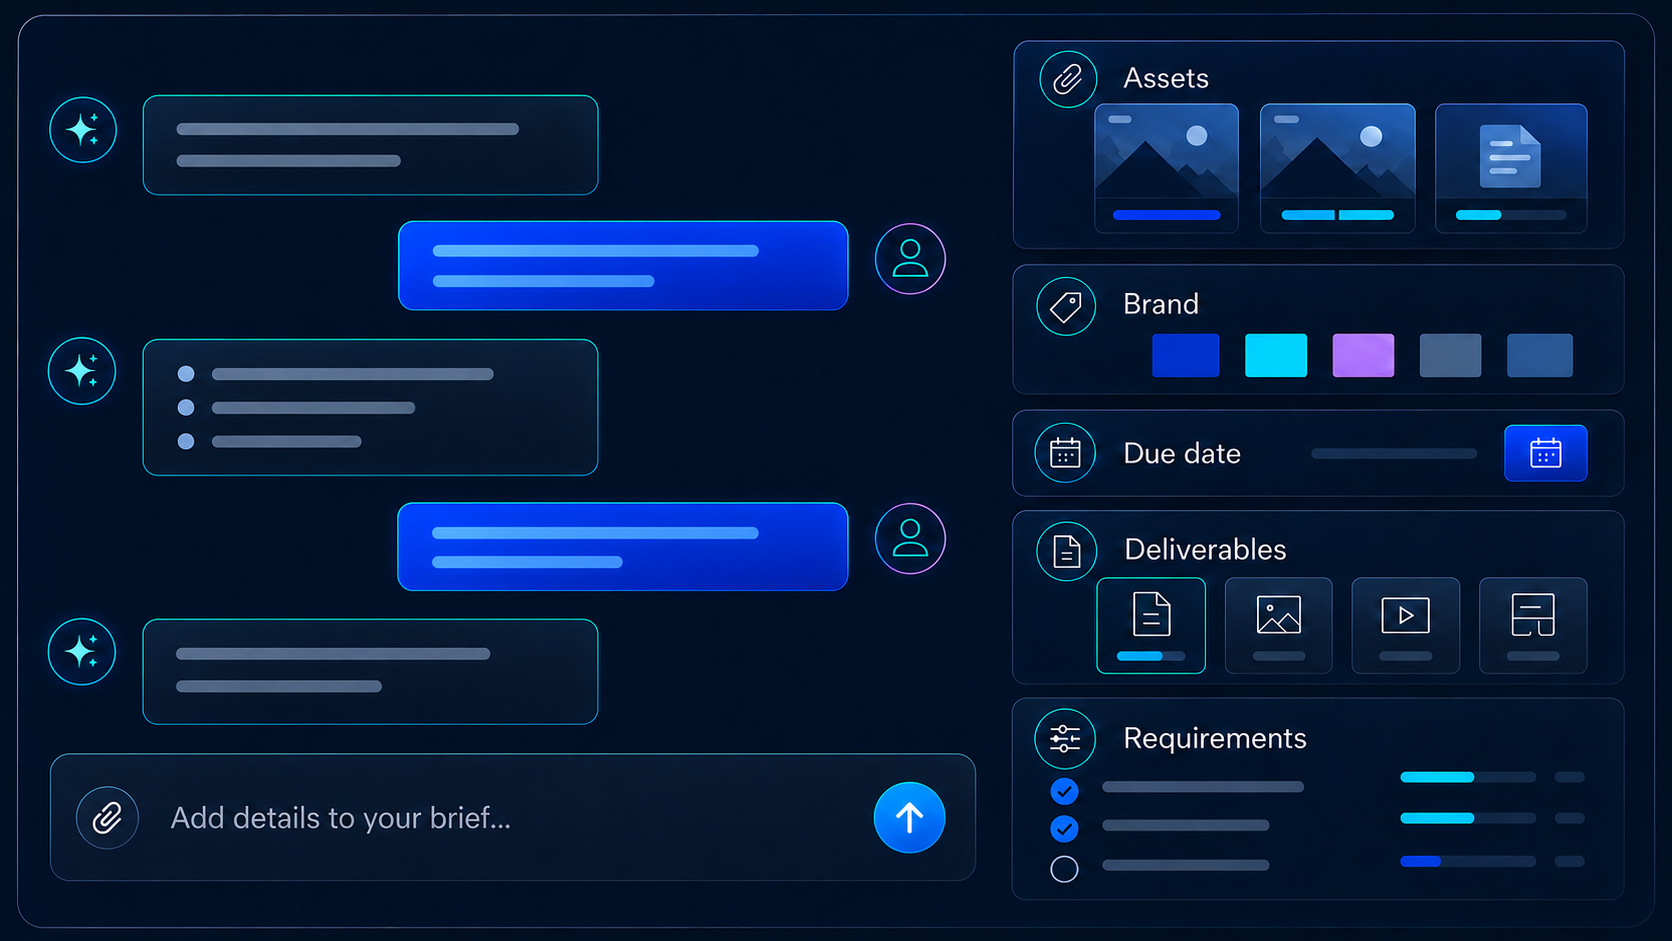Adjust the third dark-blue requirement slider
Image resolution: width=1672 pixels, height=941 pixels.
coord(1468,861)
